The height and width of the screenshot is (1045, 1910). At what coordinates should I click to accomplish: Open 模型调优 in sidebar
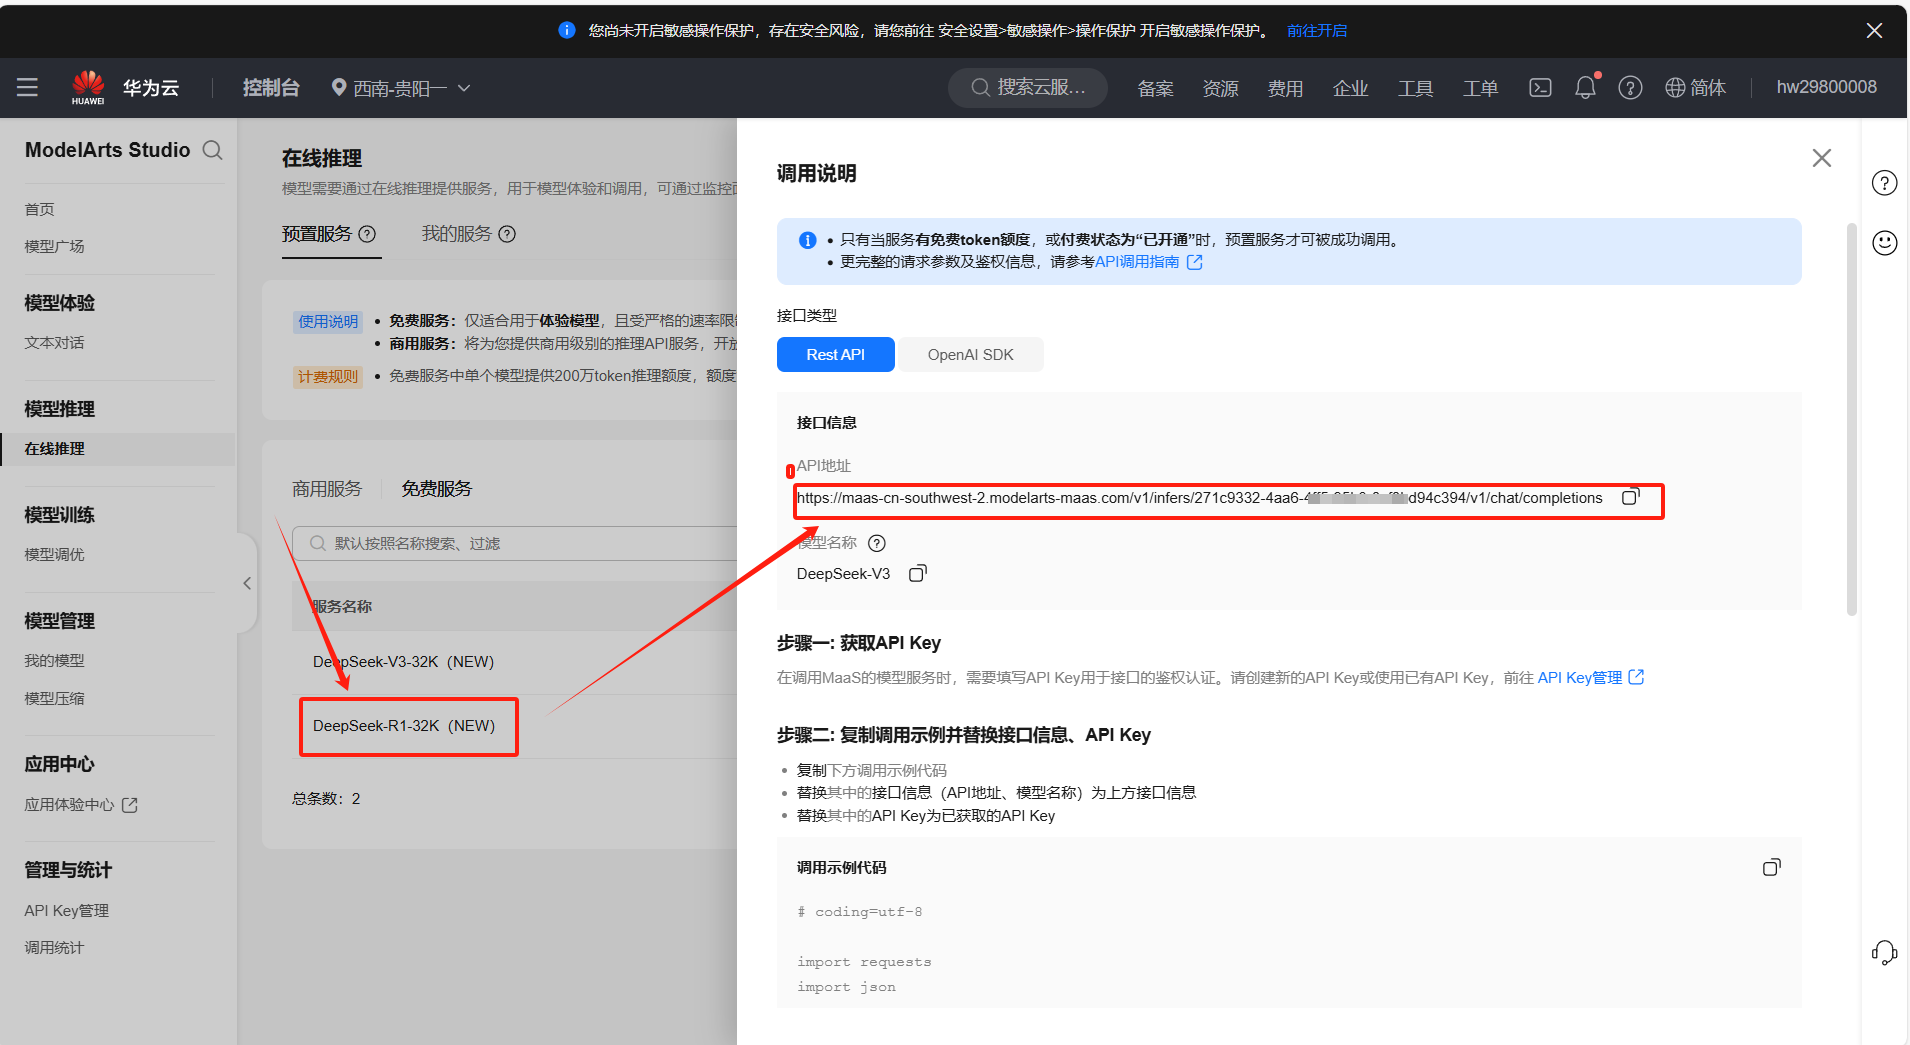[55, 554]
